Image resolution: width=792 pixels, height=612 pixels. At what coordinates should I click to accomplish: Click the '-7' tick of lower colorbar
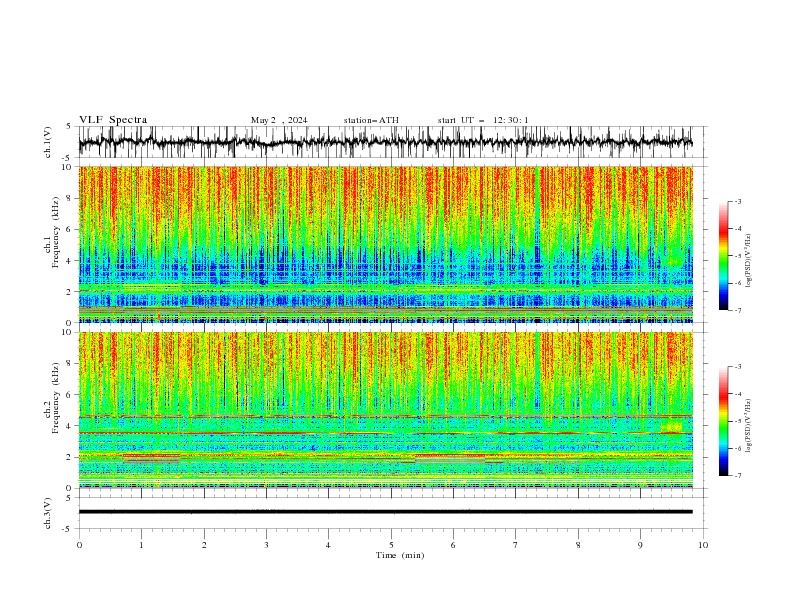[738, 476]
